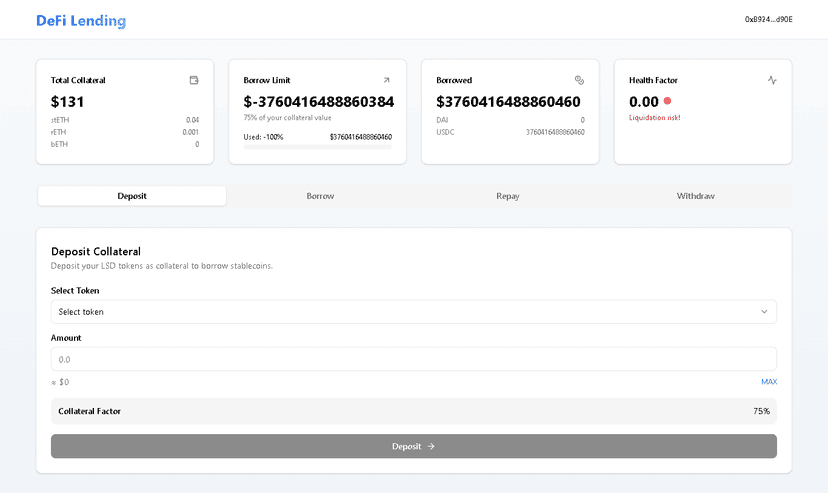The height and width of the screenshot is (493, 828).
Task: Open the Select token dropdown
Action: coord(413,312)
